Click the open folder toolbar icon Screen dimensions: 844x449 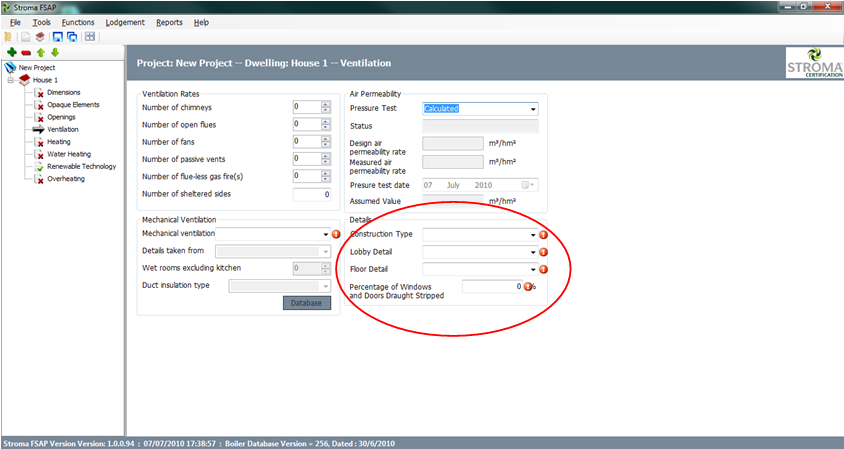(8, 37)
